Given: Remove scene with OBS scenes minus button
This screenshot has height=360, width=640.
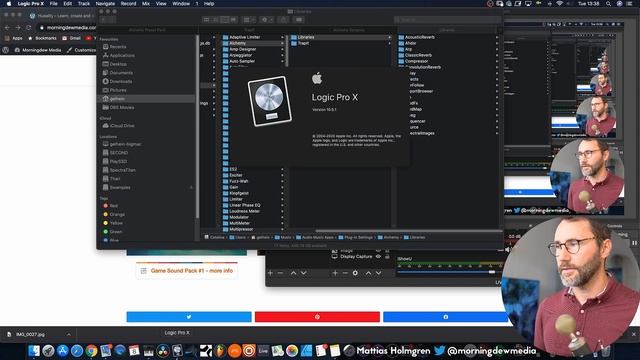Looking at the screenshot, I should (x=280, y=273).
